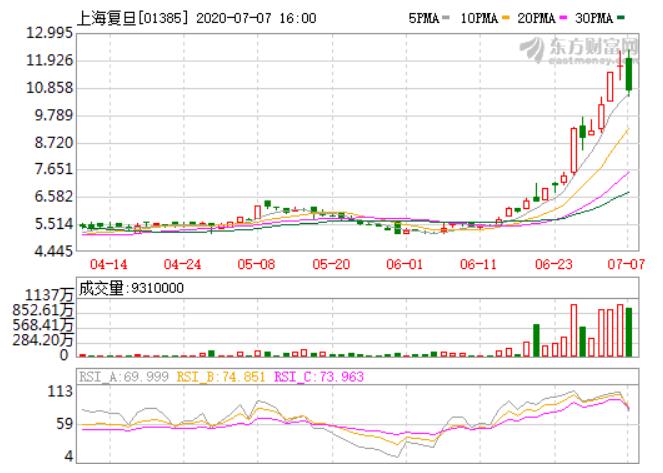Click the date label 06-11
This screenshot has width=663, height=473.
(479, 265)
